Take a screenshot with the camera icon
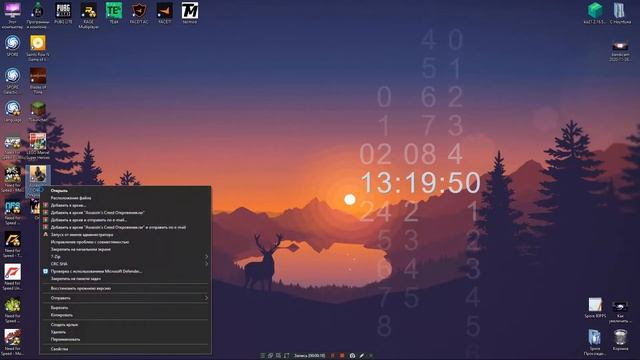This screenshot has width=640, height=360. pos(352,356)
